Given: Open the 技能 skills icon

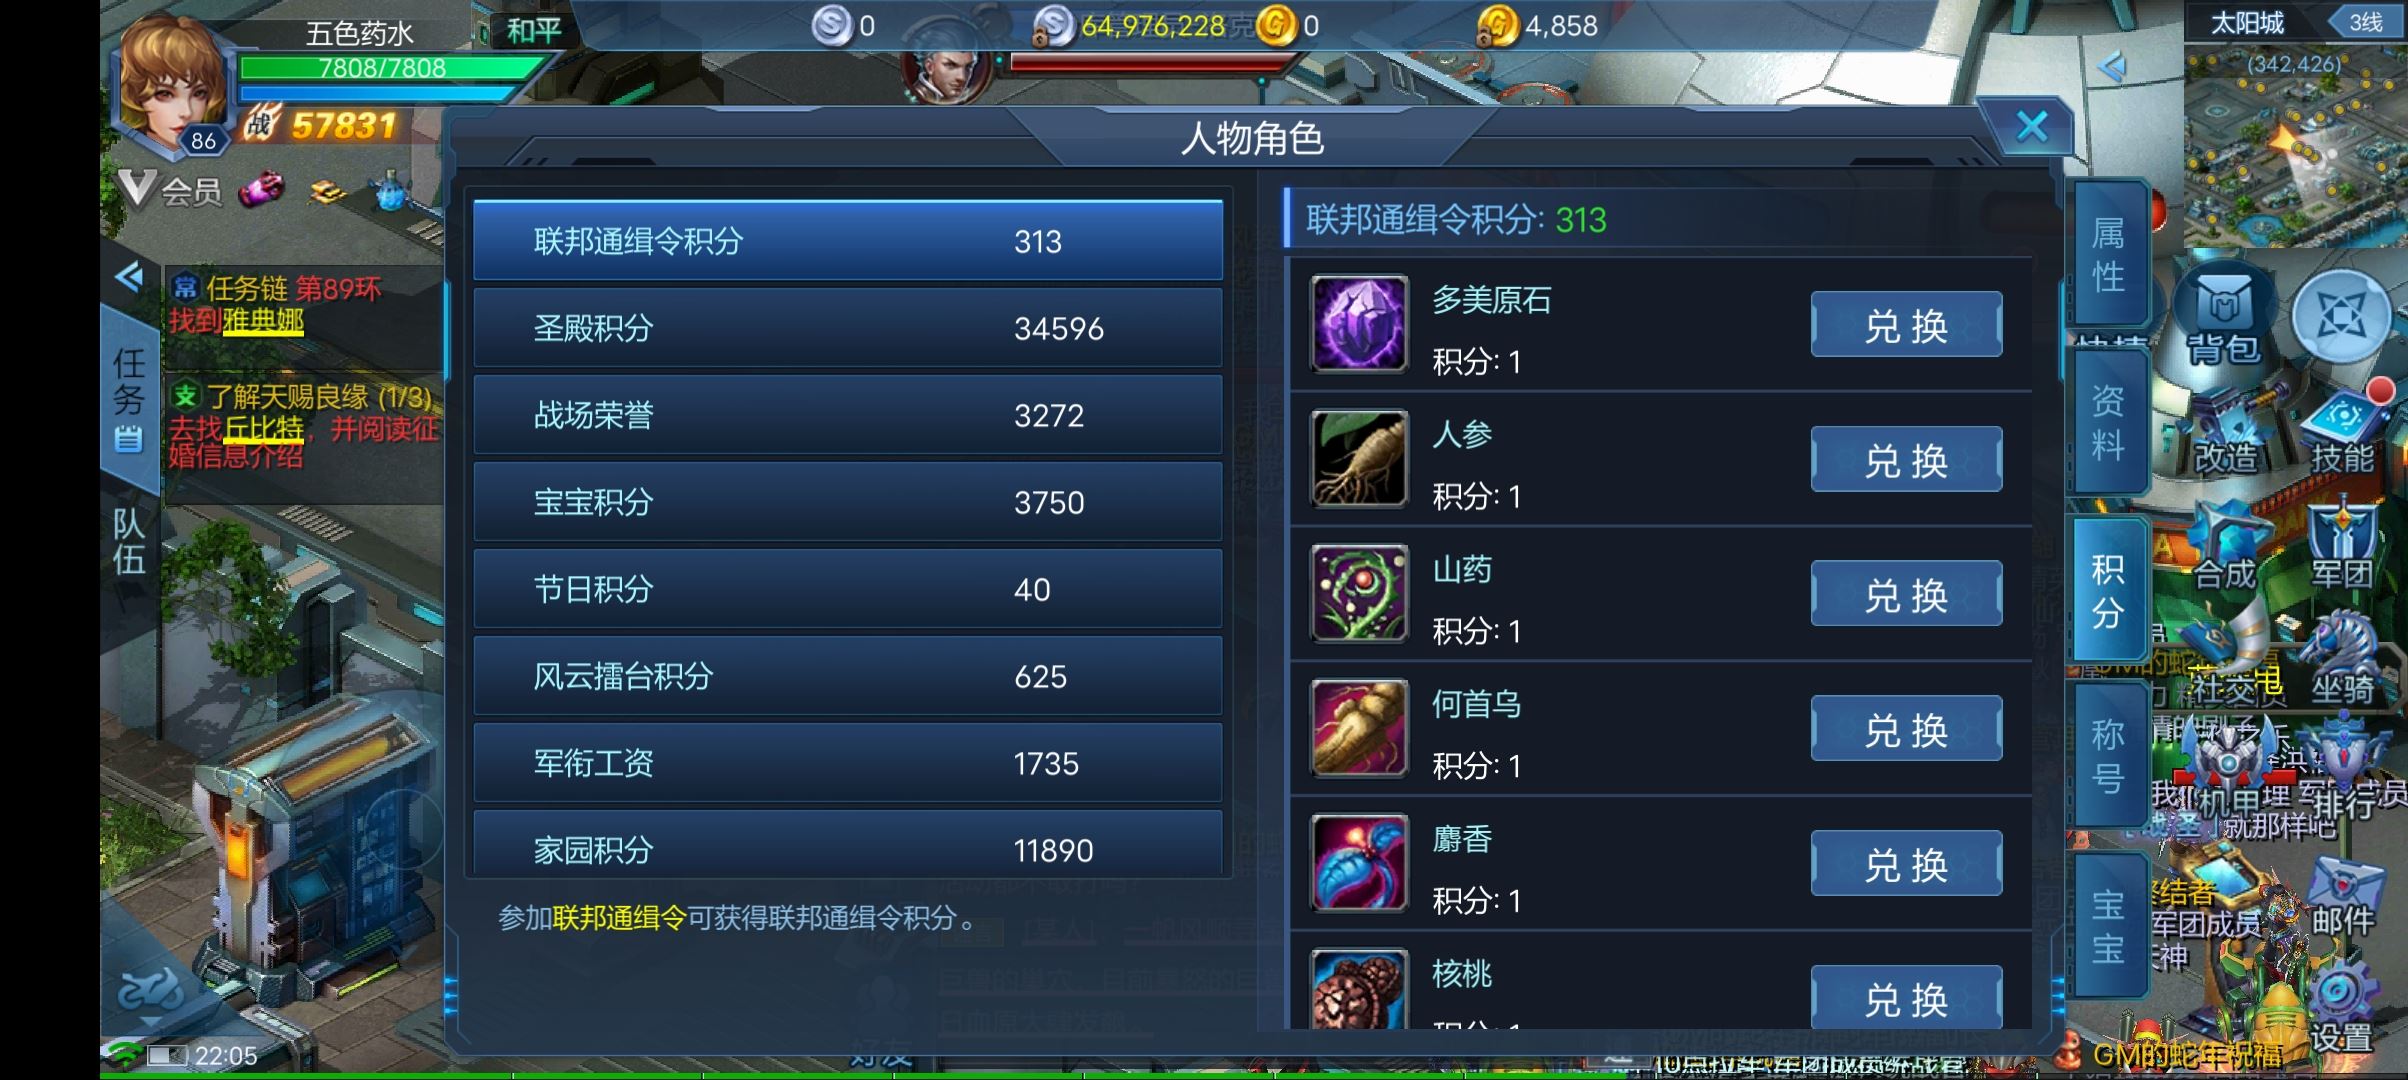Looking at the screenshot, I should point(2341,432).
